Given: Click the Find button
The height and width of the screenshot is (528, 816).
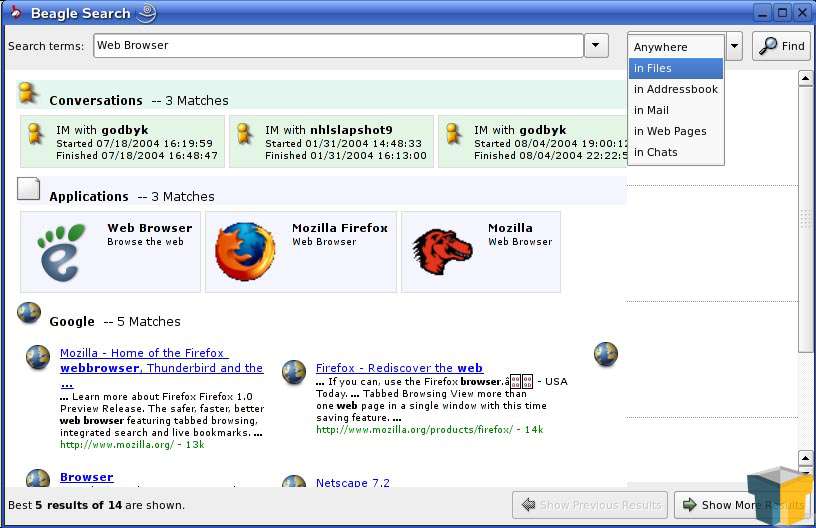Looking at the screenshot, I should 781,46.
